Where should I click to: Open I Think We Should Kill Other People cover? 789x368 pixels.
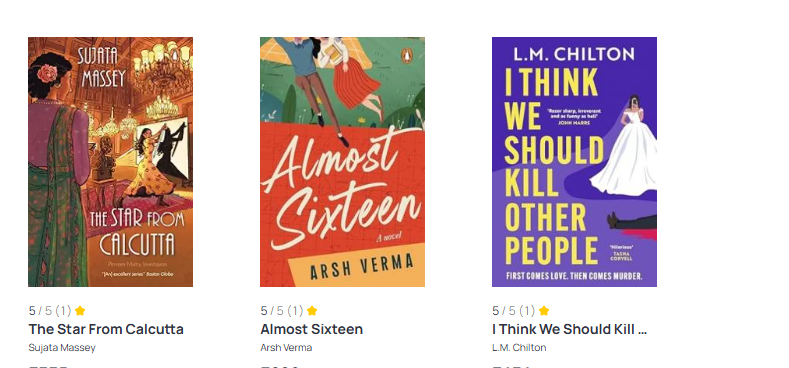pos(574,162)
